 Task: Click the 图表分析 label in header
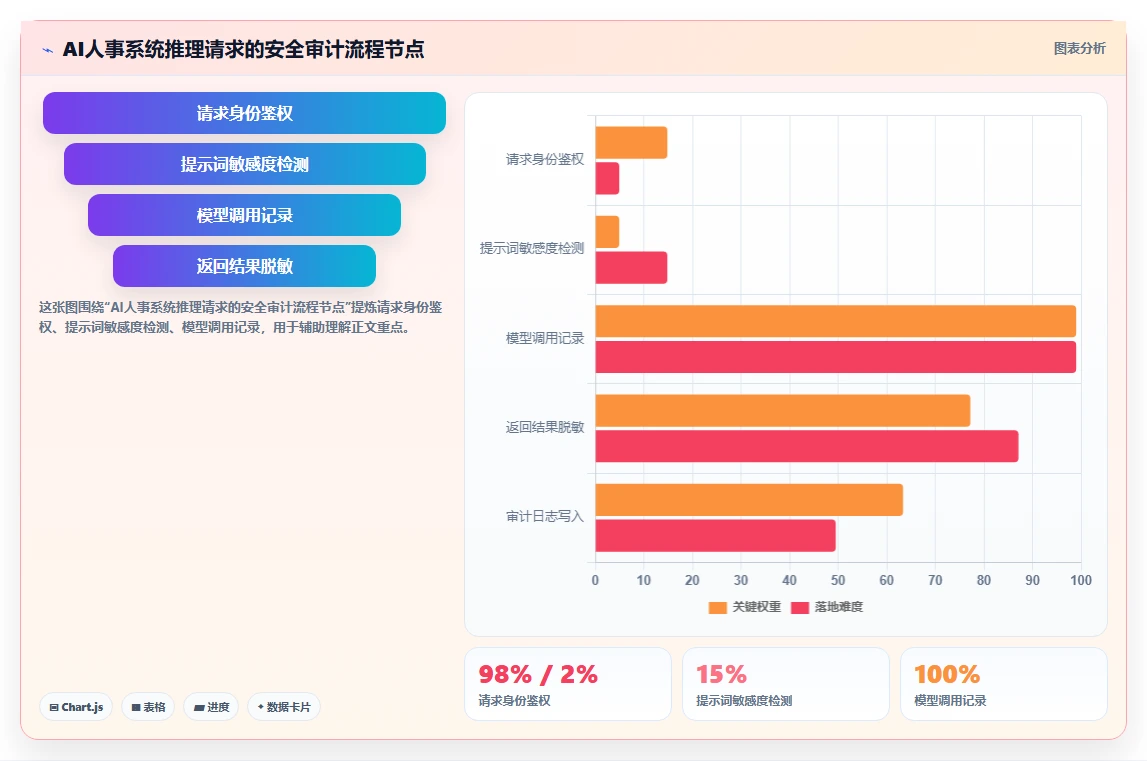tap(1079, 48)
